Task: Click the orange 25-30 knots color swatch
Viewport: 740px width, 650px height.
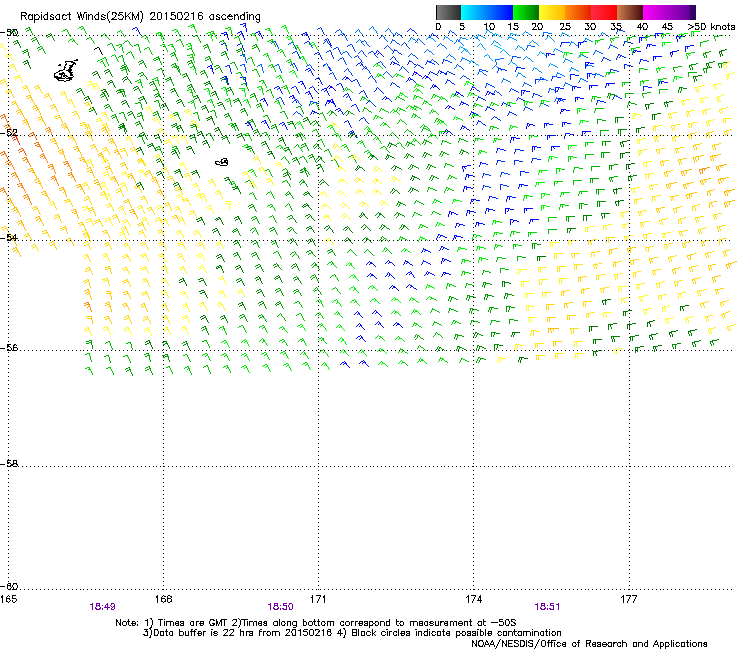Action: click(x=578, y=12)
